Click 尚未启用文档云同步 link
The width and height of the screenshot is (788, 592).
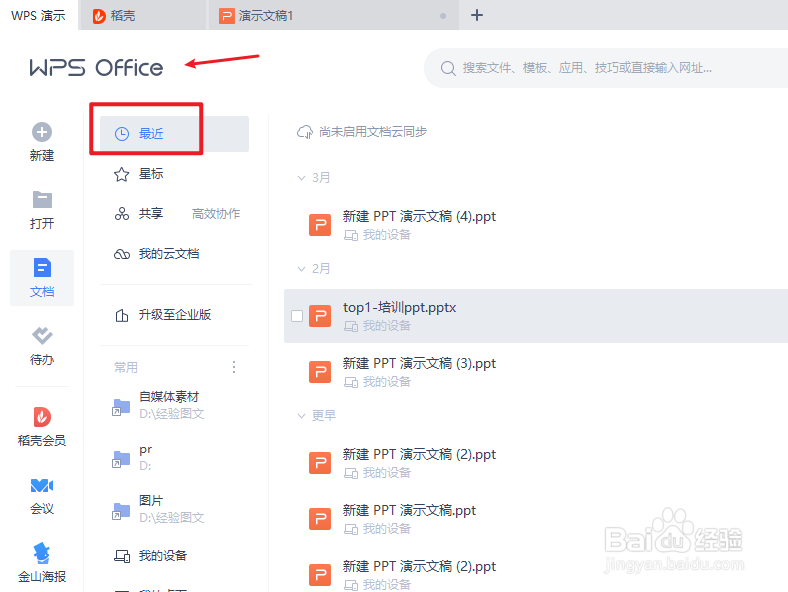point(373,132)
